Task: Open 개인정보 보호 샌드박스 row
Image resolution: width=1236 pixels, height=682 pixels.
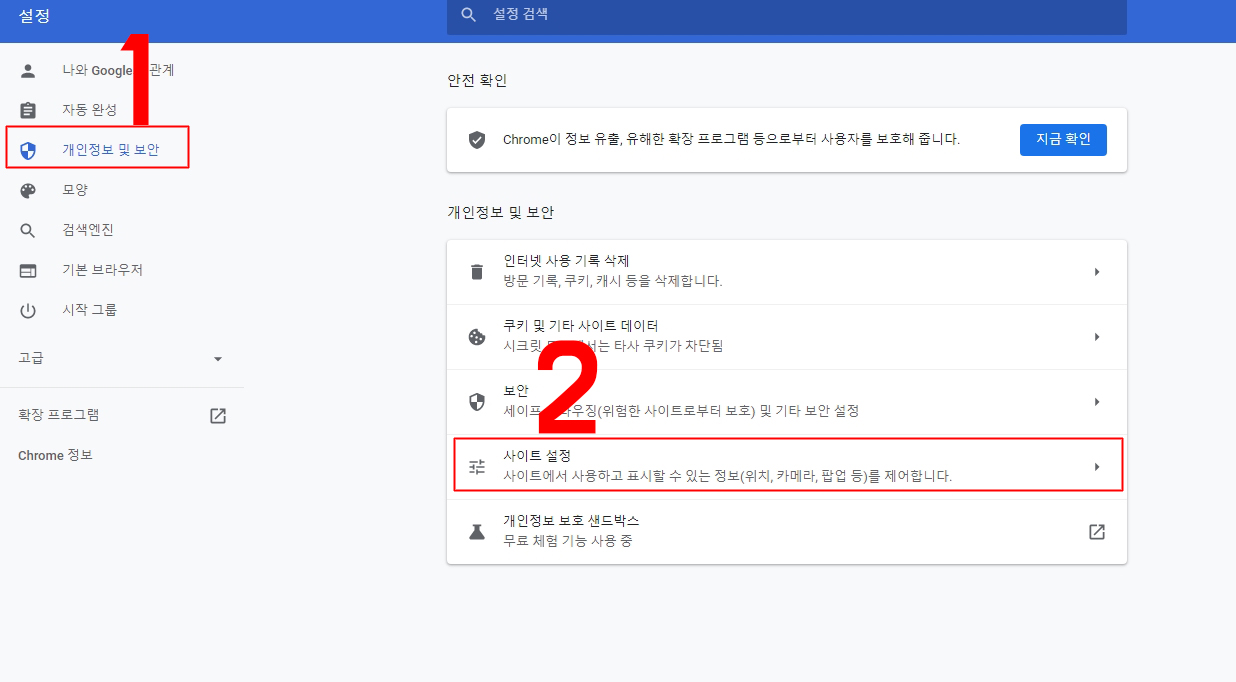Action: [x=787, y=532]
